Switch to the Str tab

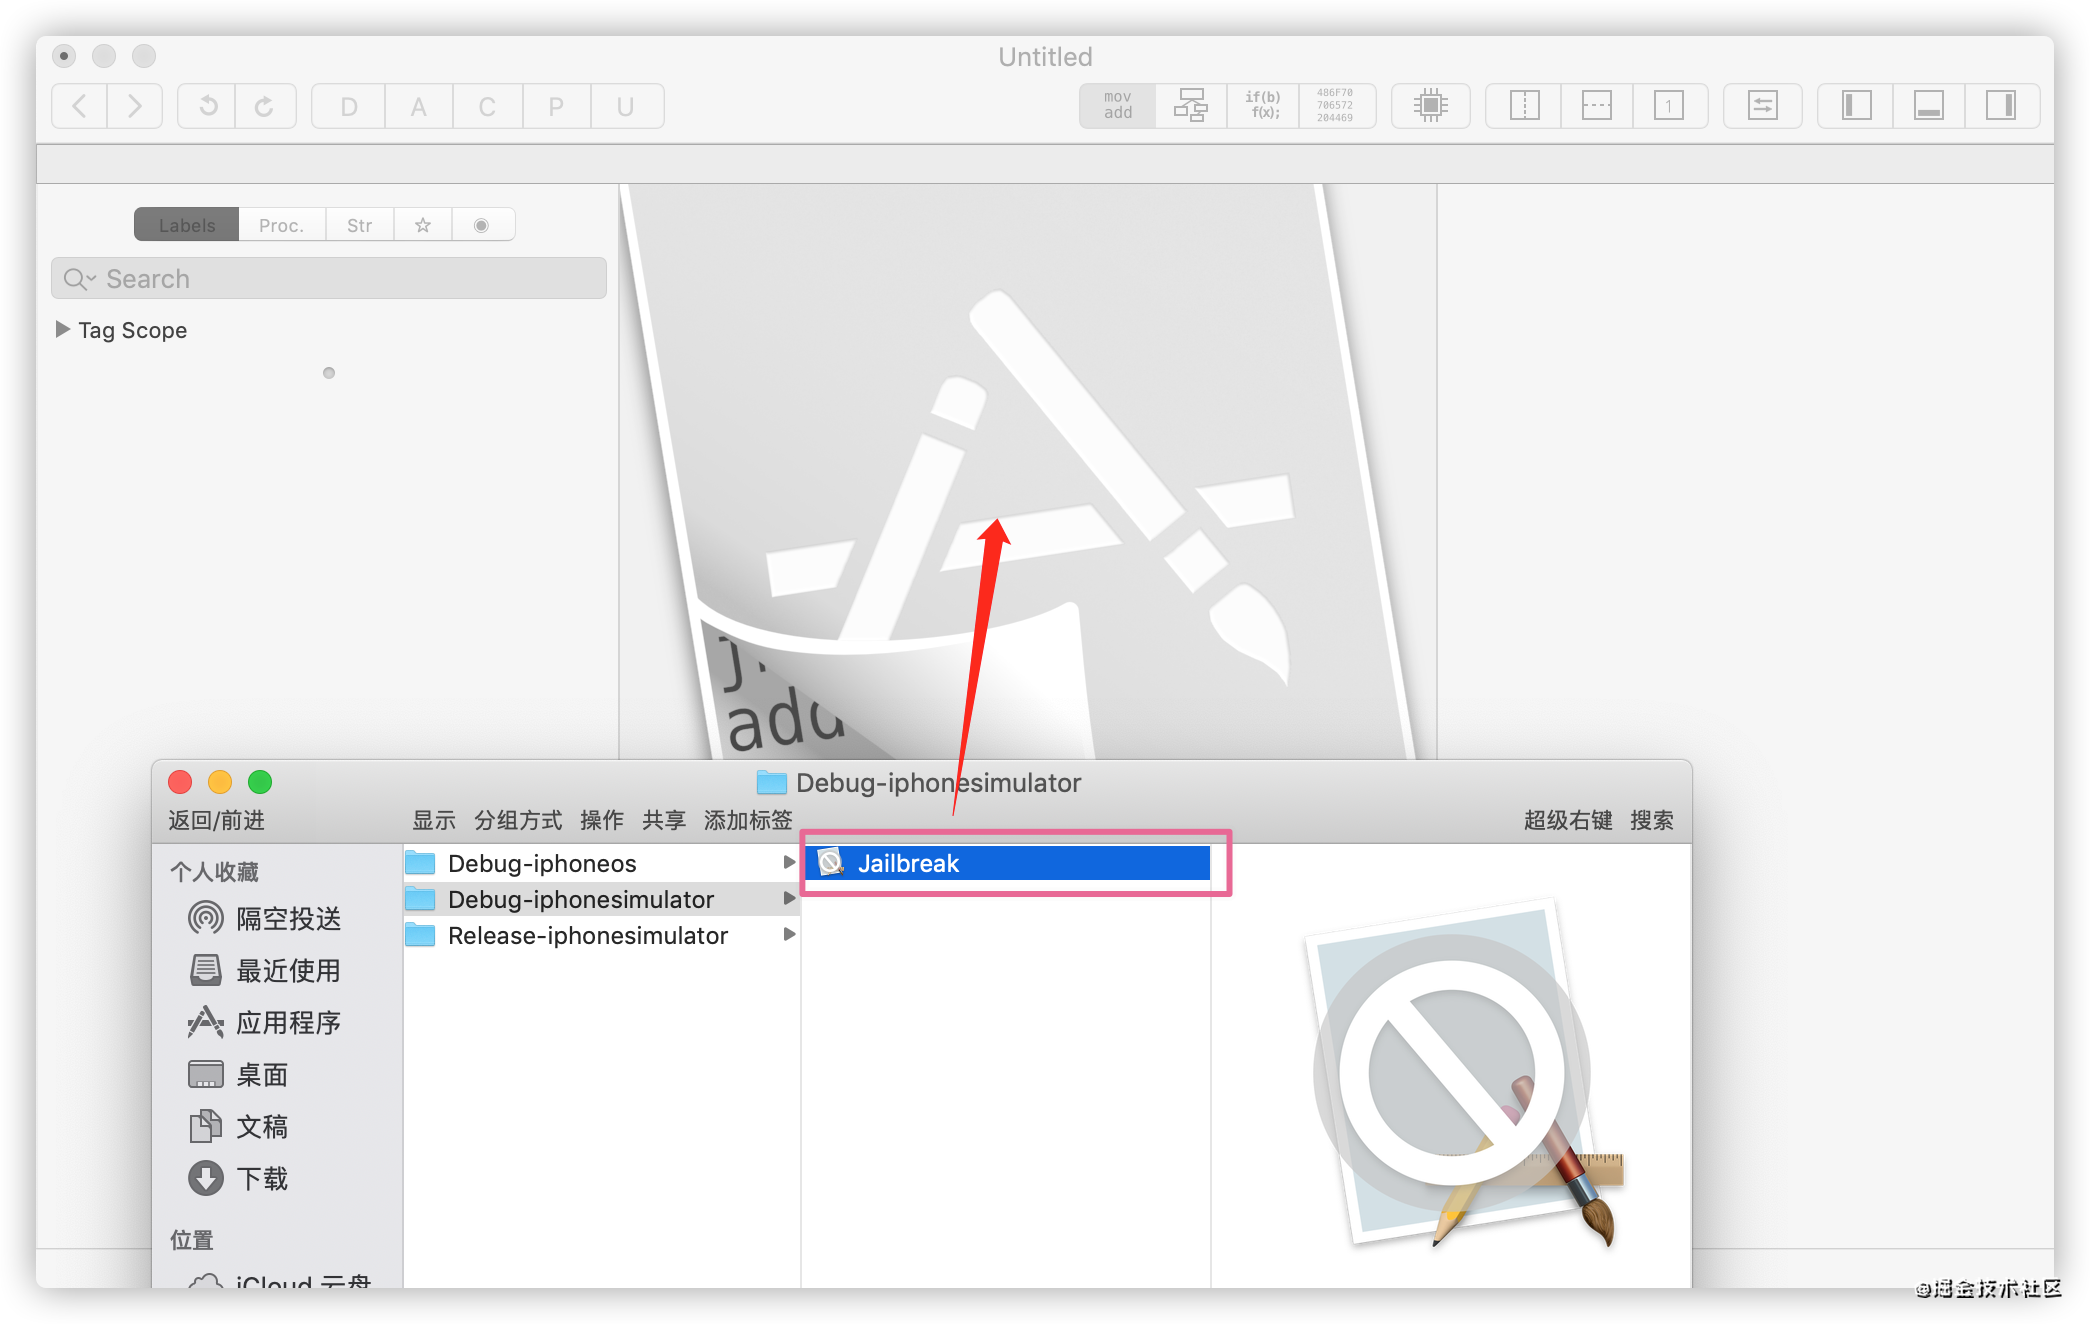pos(359,225)
